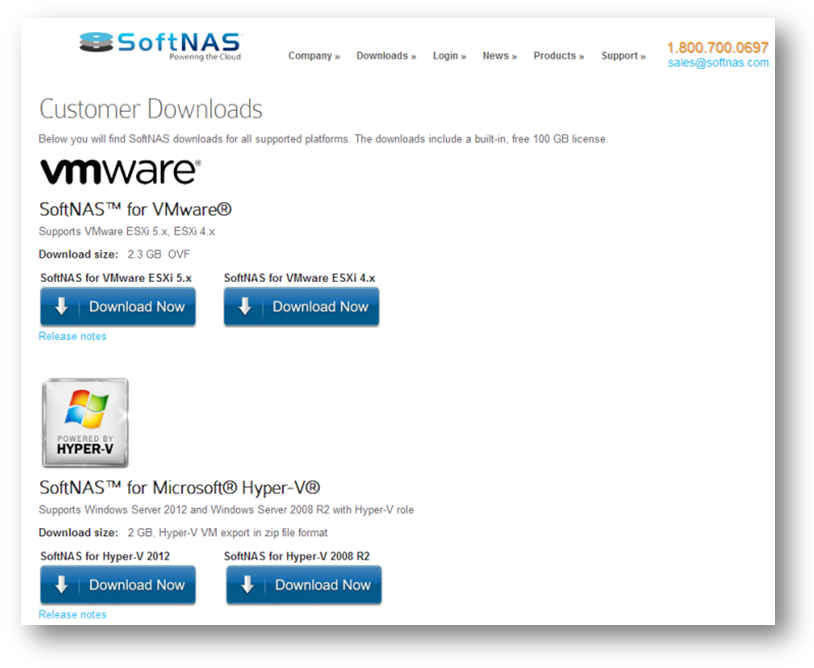Open the News menu

pyautogui.click(x=500, y=56)
